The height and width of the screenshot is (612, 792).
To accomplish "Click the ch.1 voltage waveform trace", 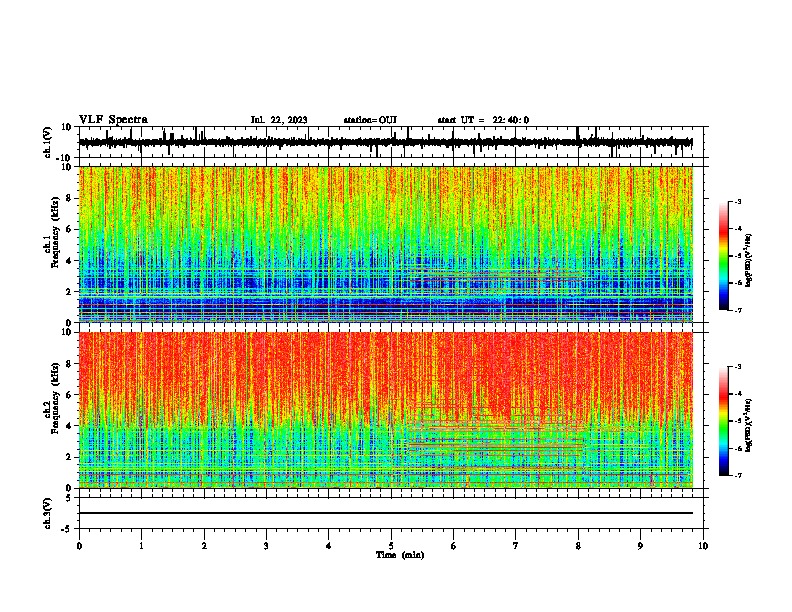I will pos(385,142).
